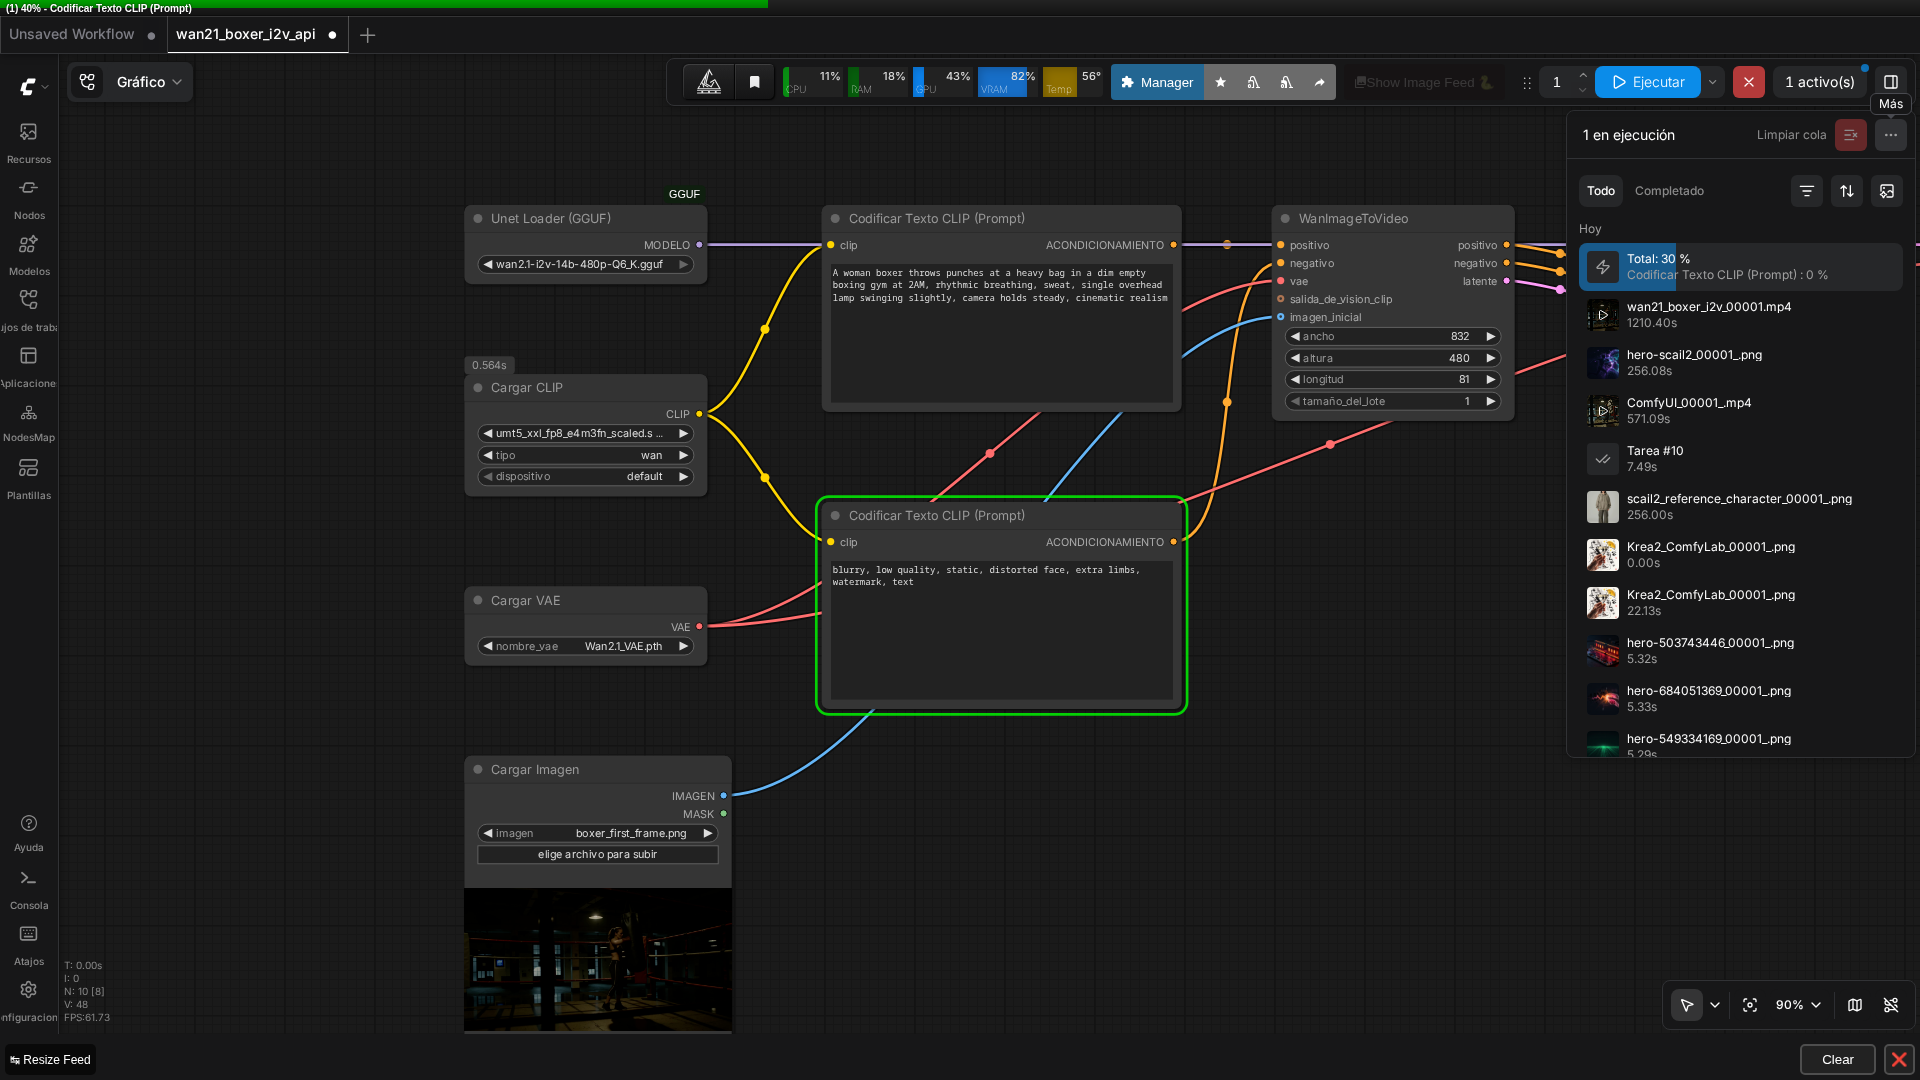Click the sailboat icon in top toolbar
Viewport: 1920px width, 1080px height.
pos(709,82)
